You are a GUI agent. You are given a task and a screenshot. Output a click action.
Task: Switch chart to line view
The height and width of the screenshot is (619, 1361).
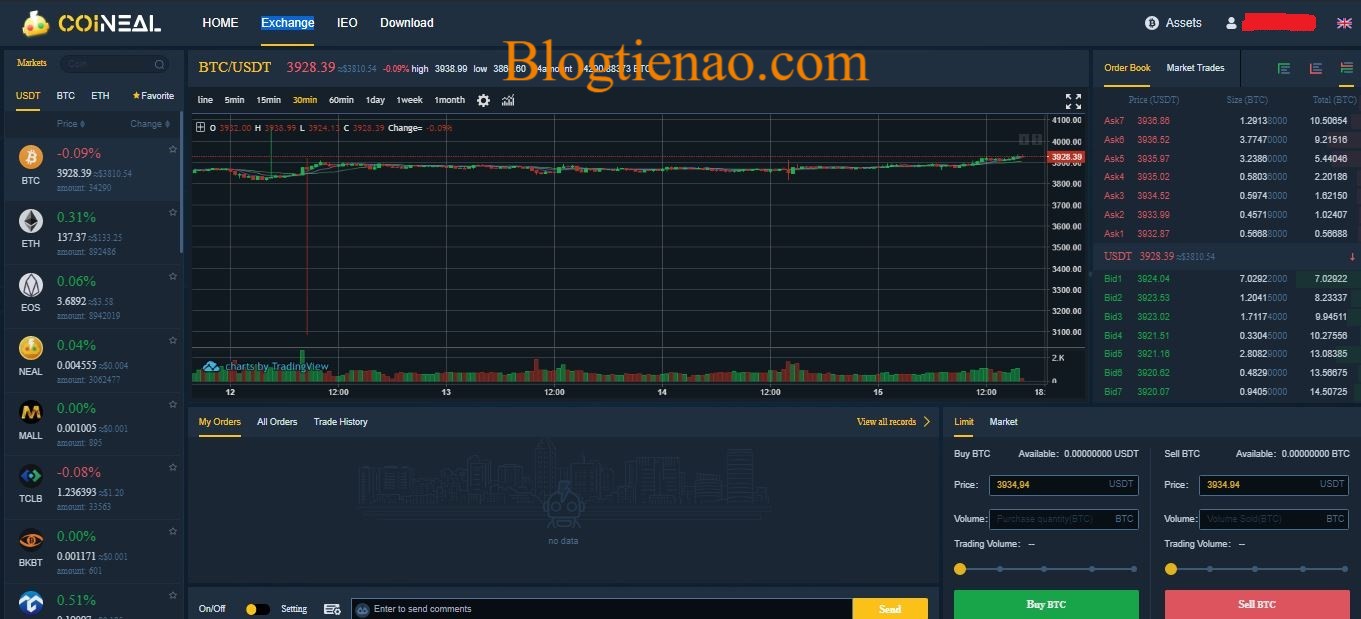coord(205,100)
